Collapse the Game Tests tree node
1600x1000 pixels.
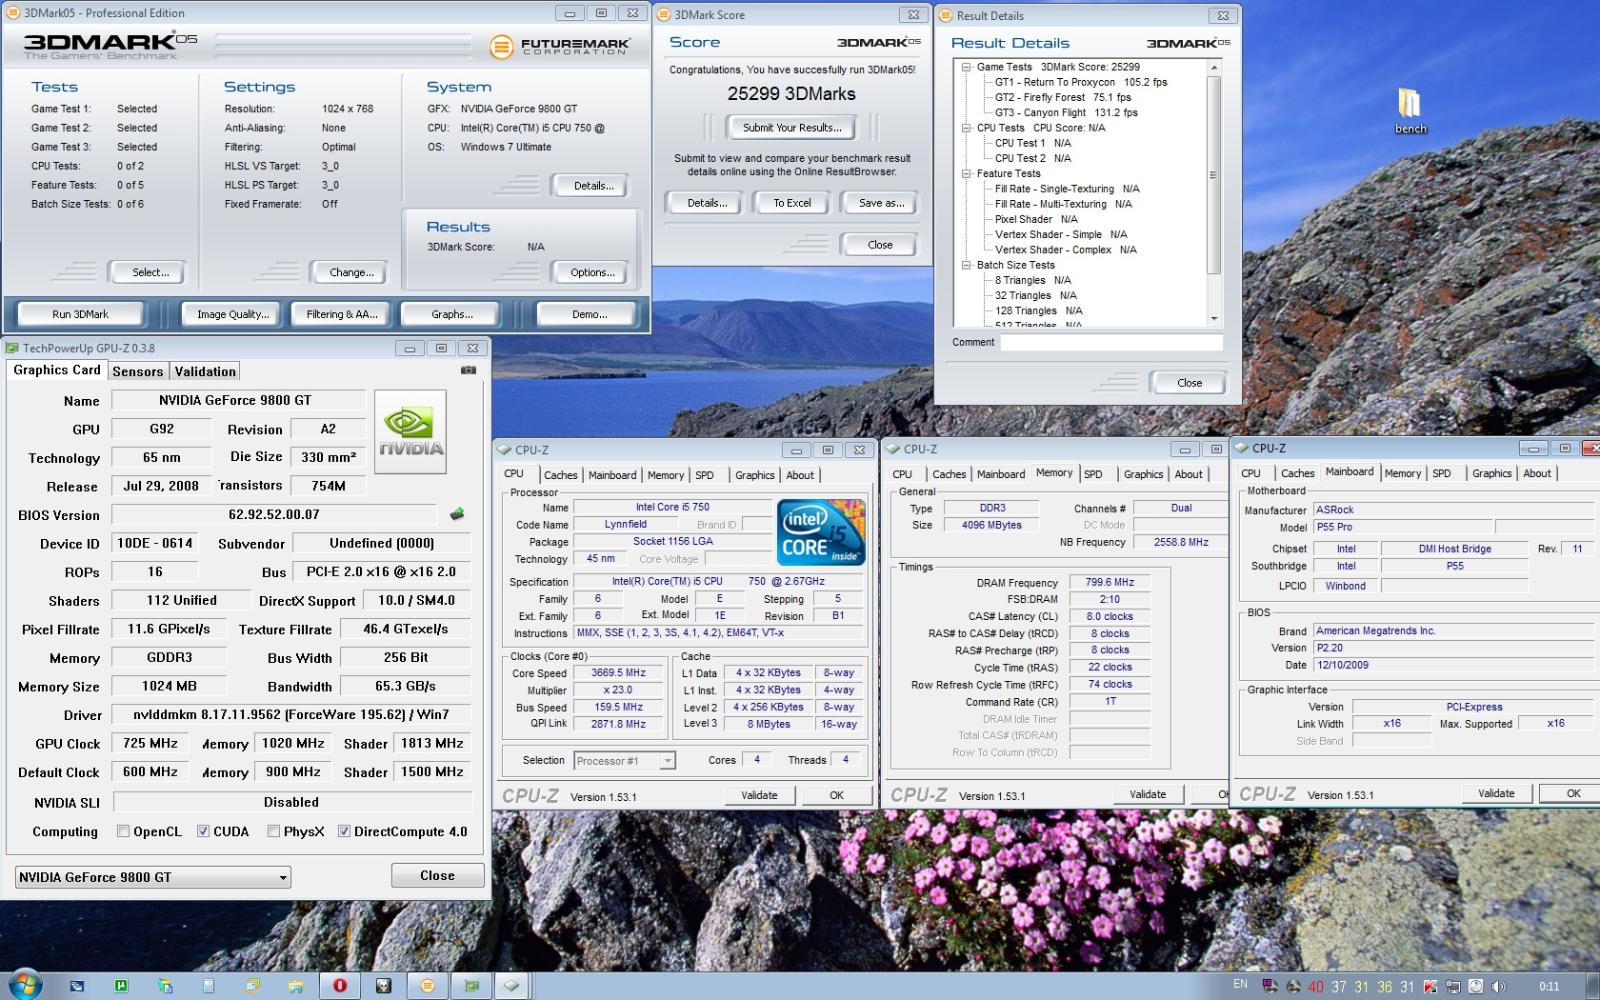click(967, 67)
